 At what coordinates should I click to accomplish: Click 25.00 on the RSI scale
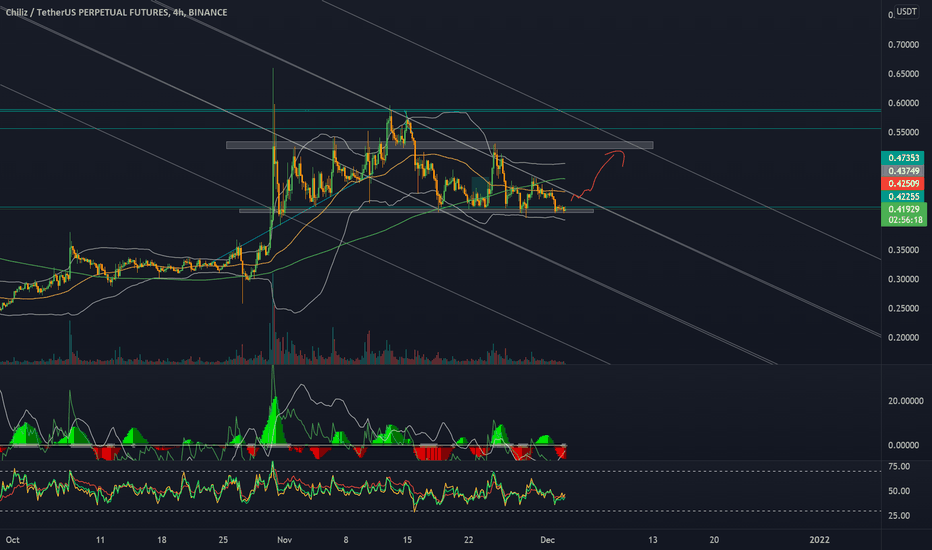(899, 515)
